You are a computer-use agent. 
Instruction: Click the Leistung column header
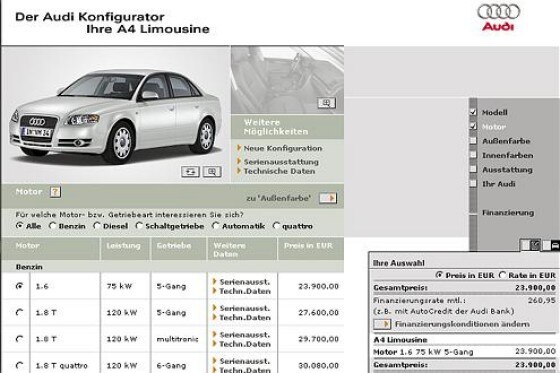tap(124, 246)
